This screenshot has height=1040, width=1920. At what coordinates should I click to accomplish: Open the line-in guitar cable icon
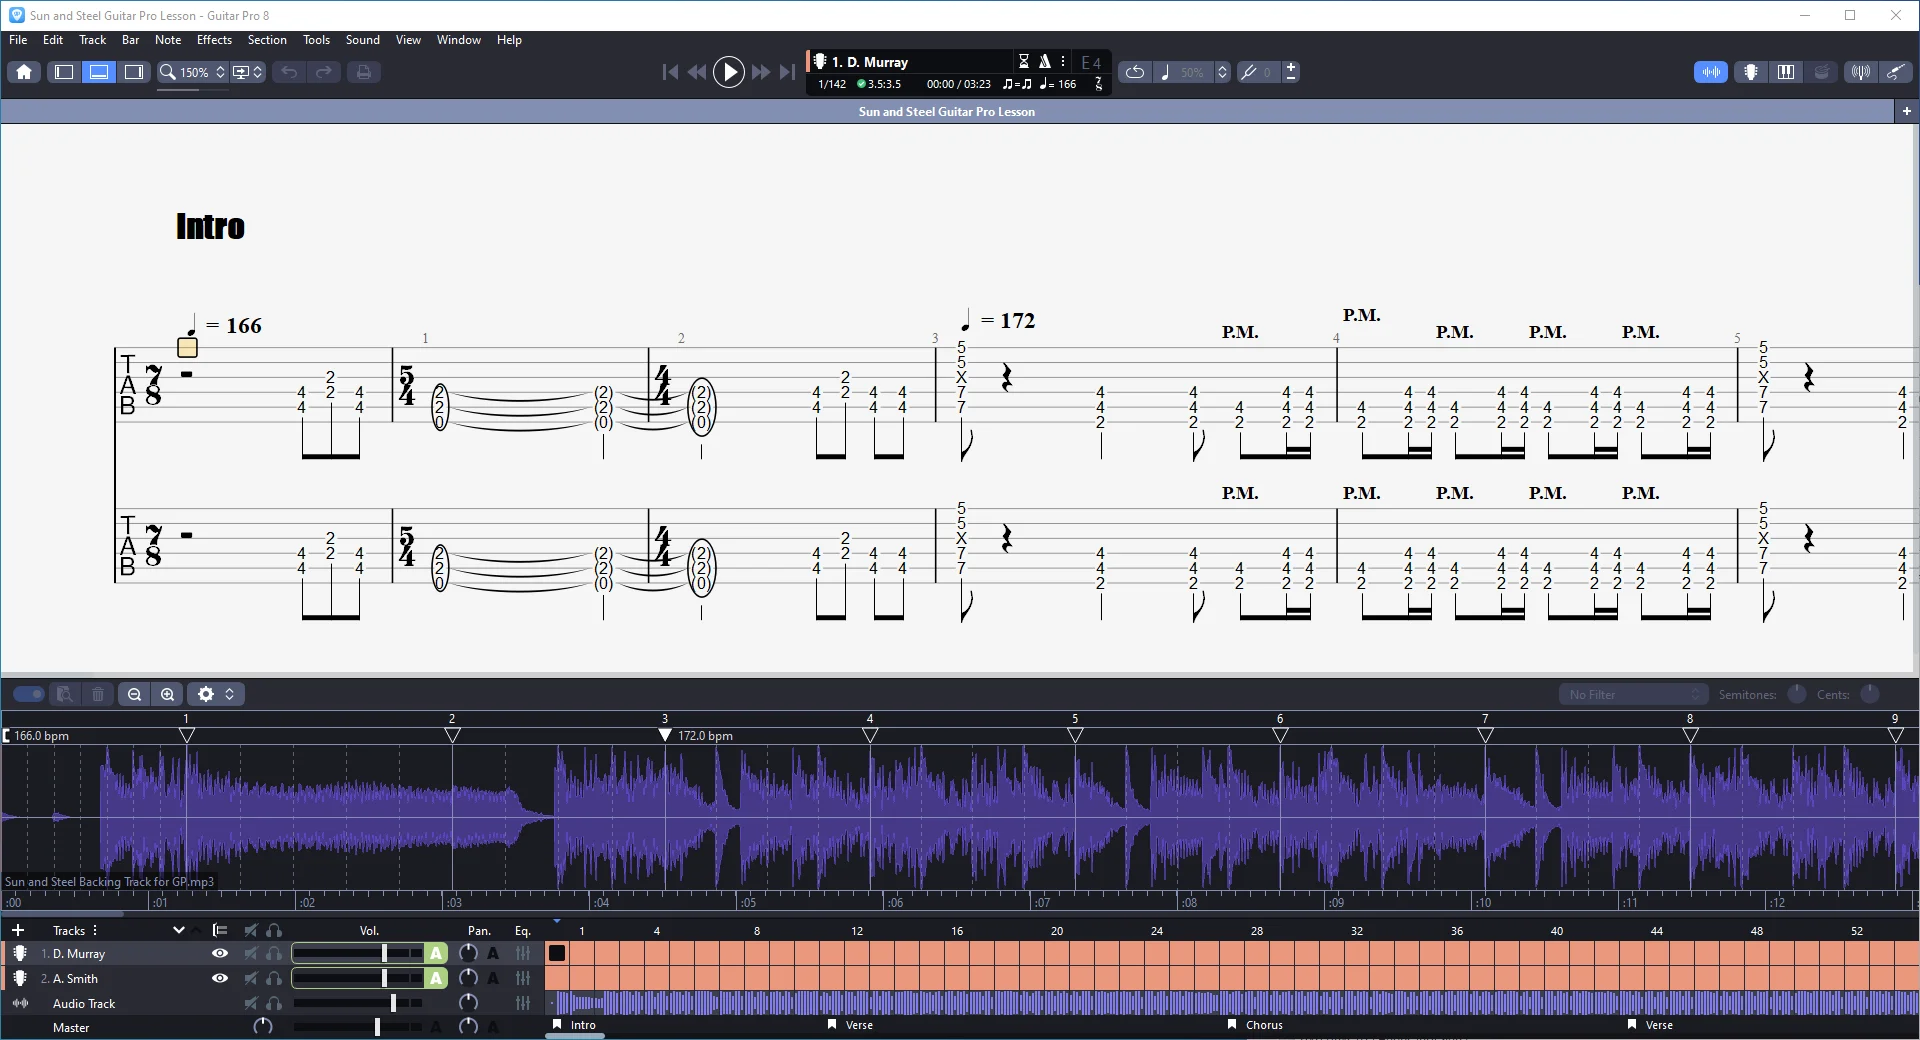[x=1895, y=72]
